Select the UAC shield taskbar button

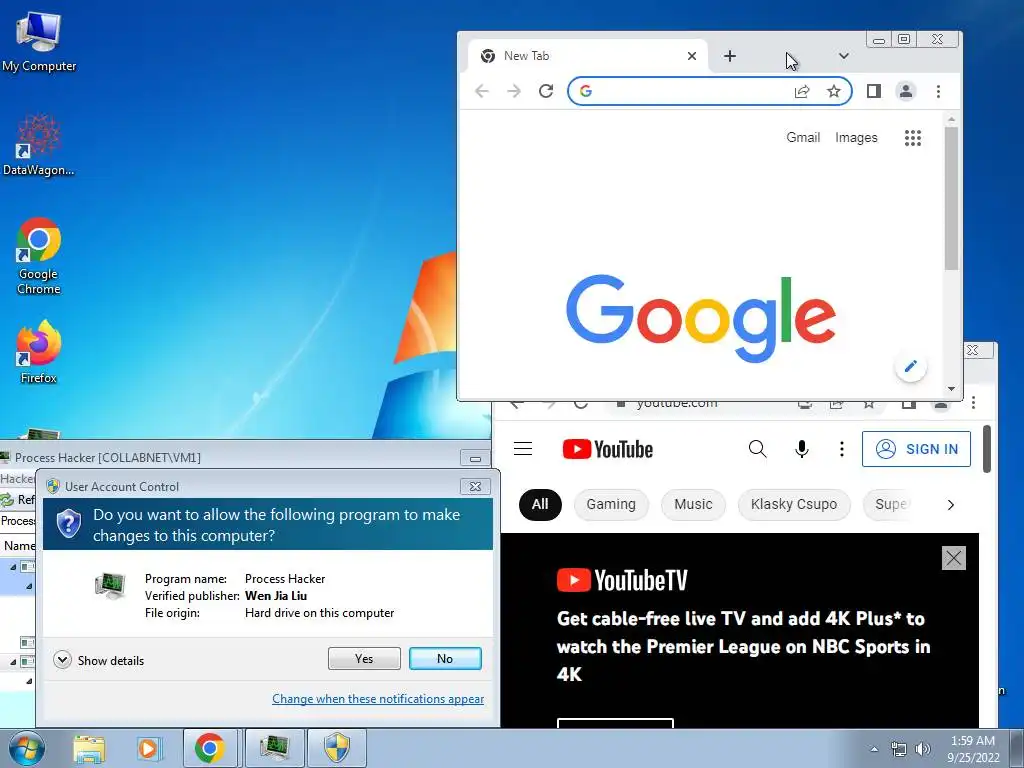point(337,748)
